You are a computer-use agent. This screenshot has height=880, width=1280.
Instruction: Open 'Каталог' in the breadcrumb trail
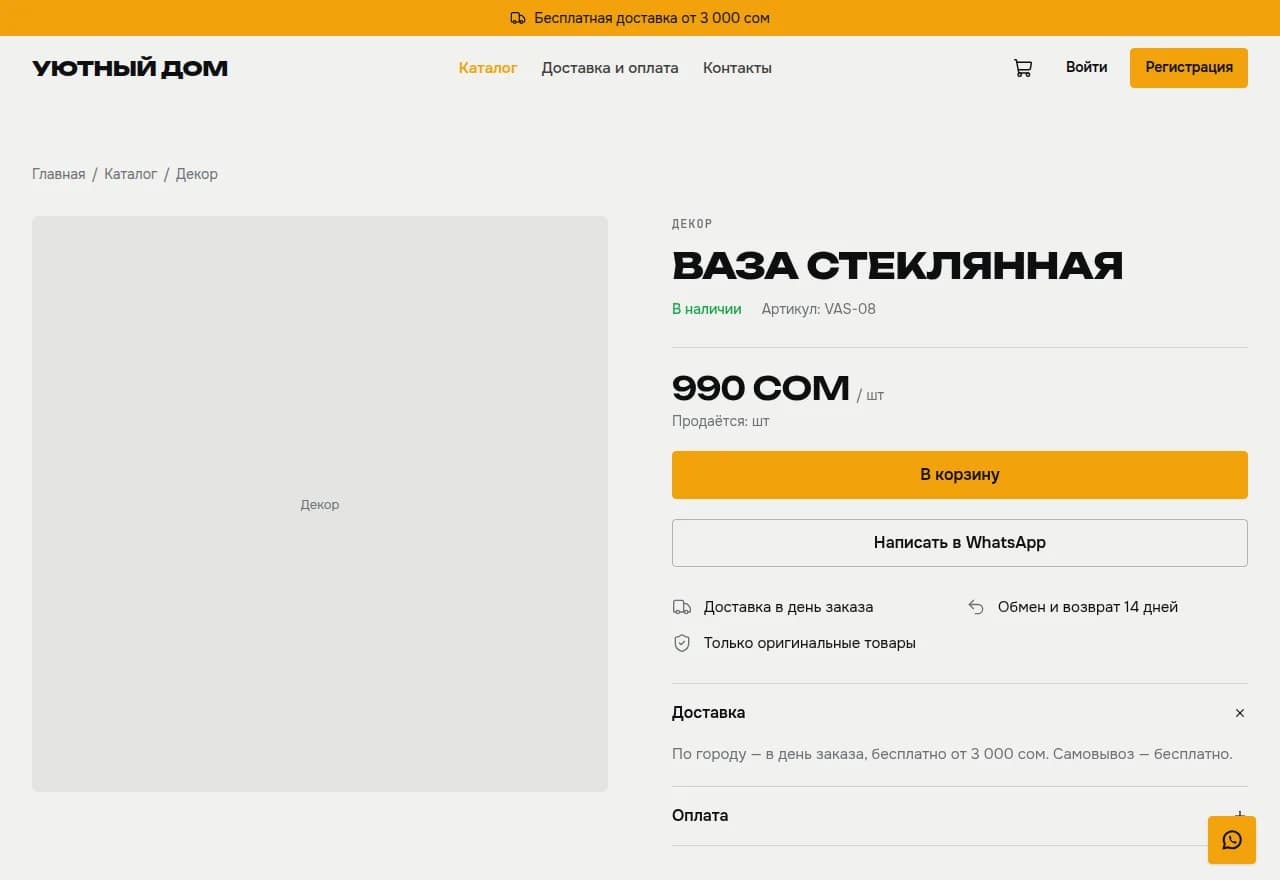click(x=131, y=174)
